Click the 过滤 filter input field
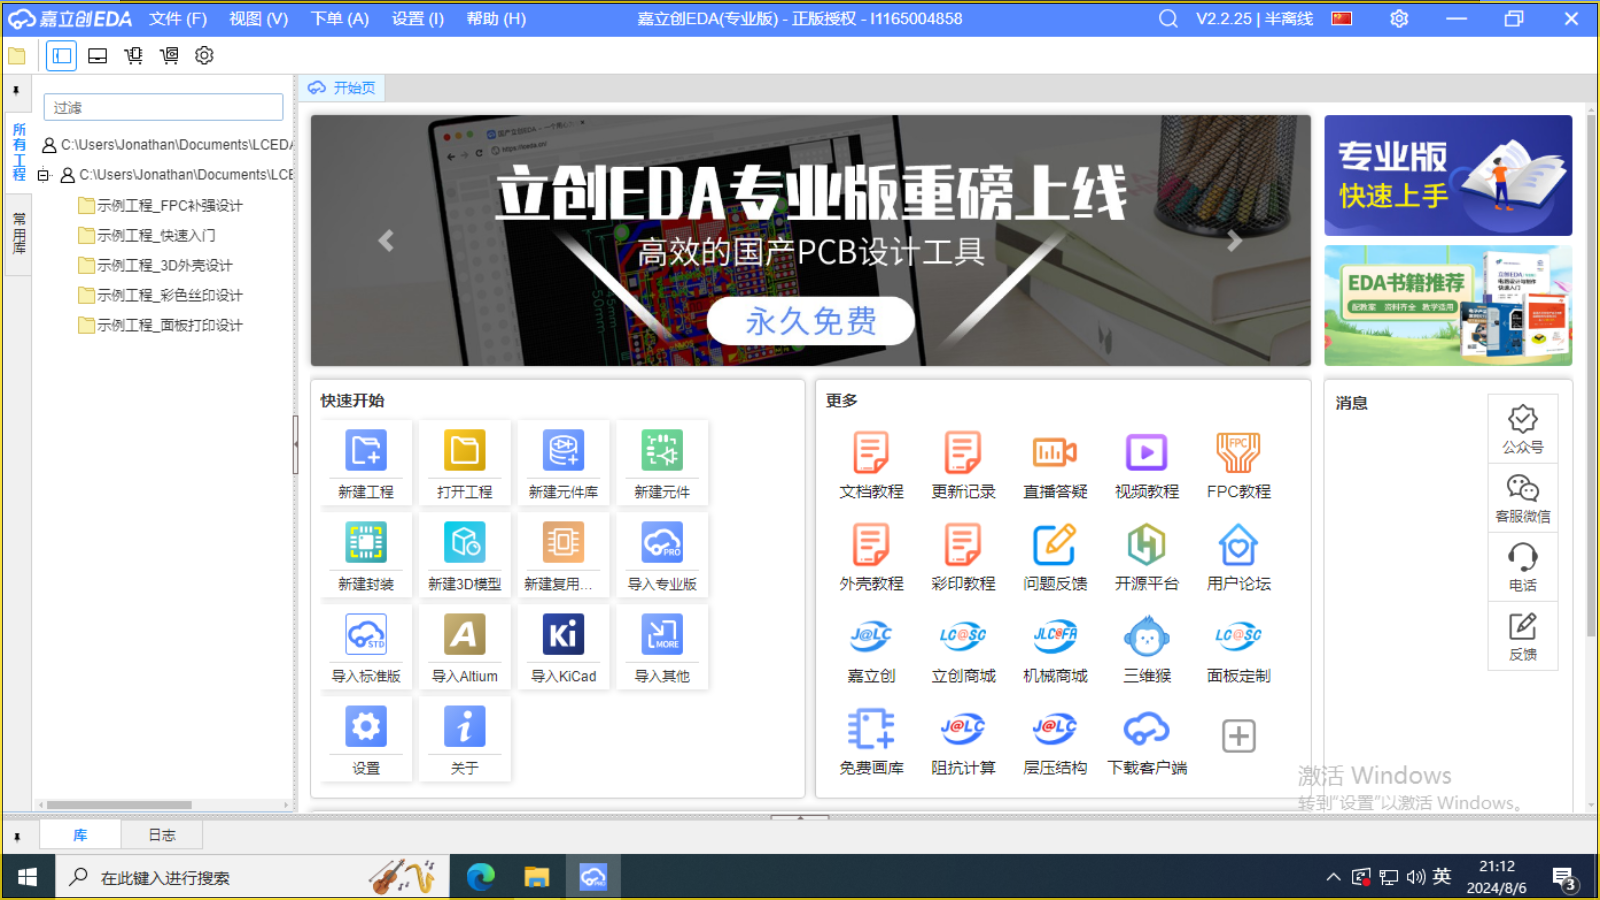The image size is (1600, 900). (163, 107)
